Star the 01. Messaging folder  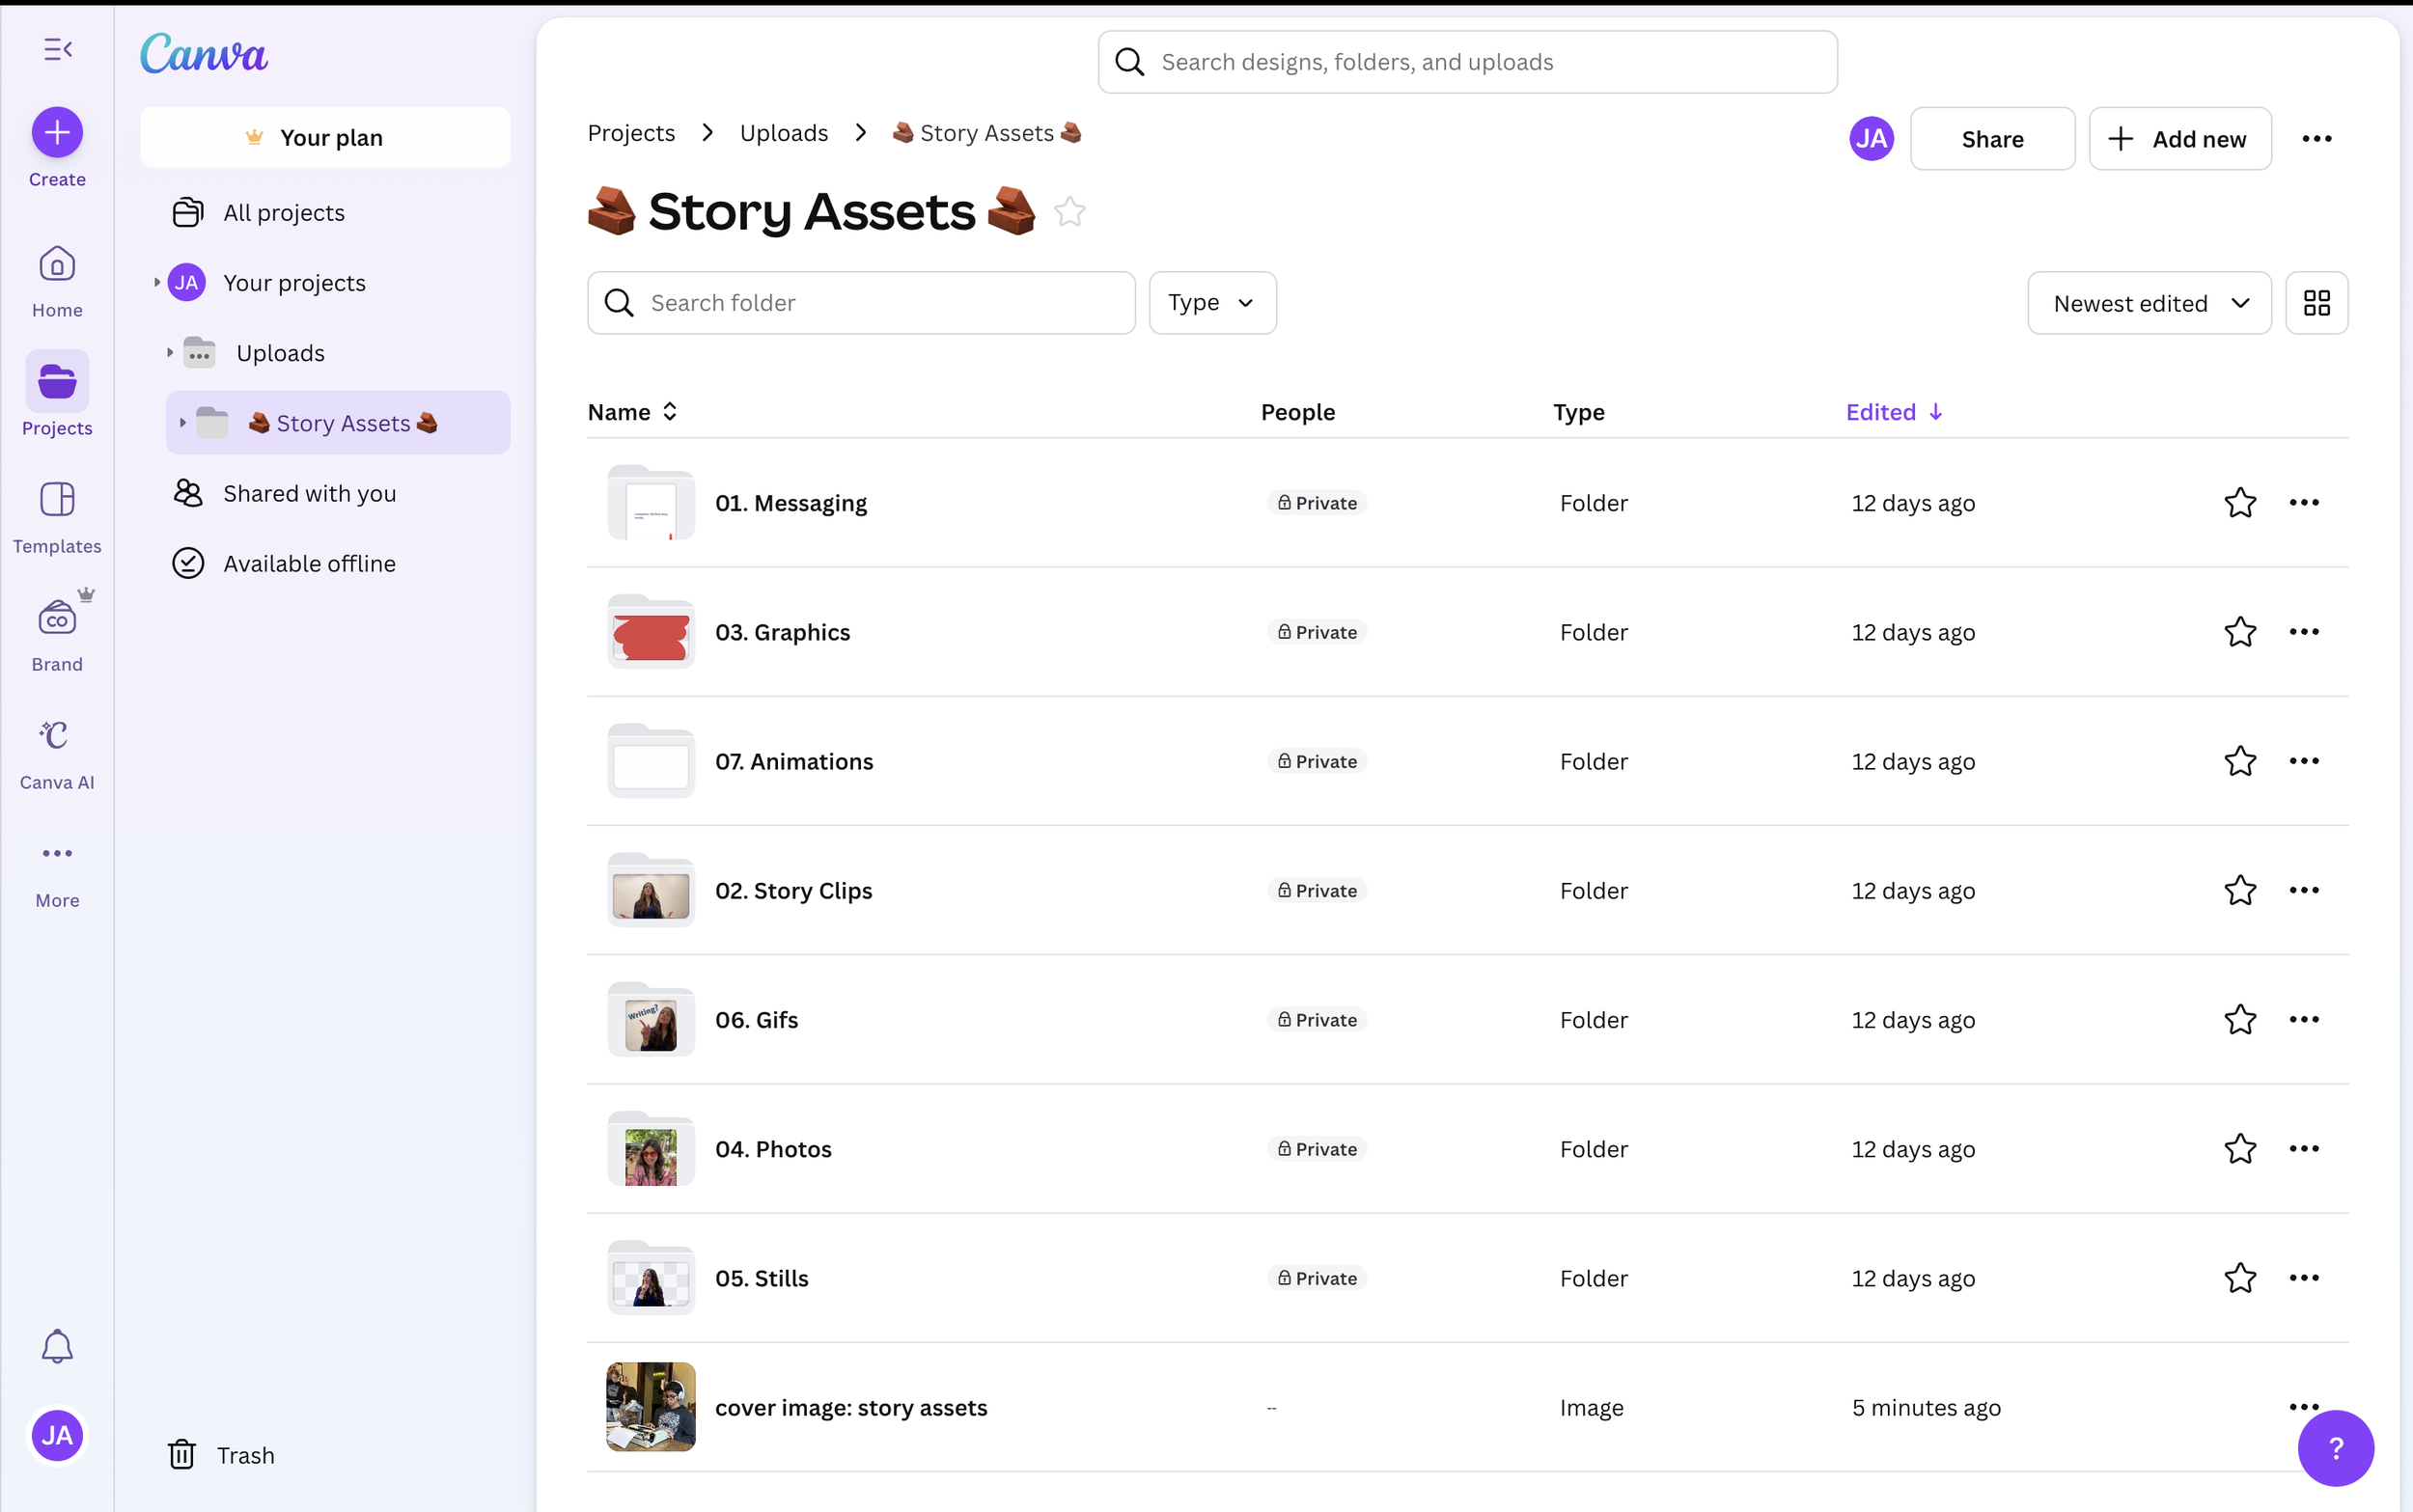2239,503
